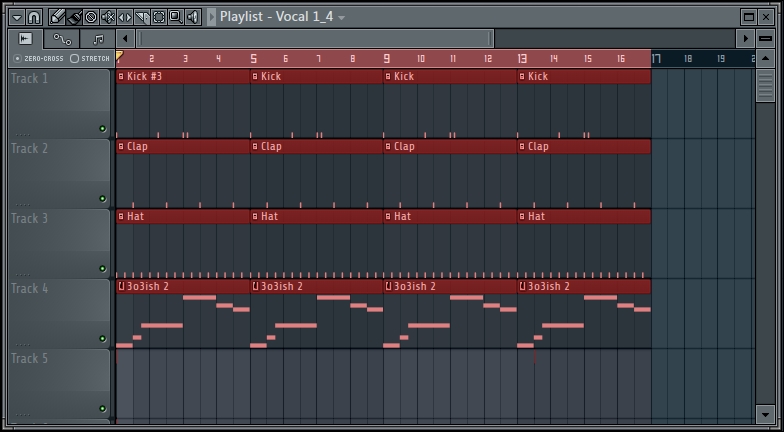The image size is (784, 432).
Task: Switch to the automation clips tab
Action: click(62, 39)
